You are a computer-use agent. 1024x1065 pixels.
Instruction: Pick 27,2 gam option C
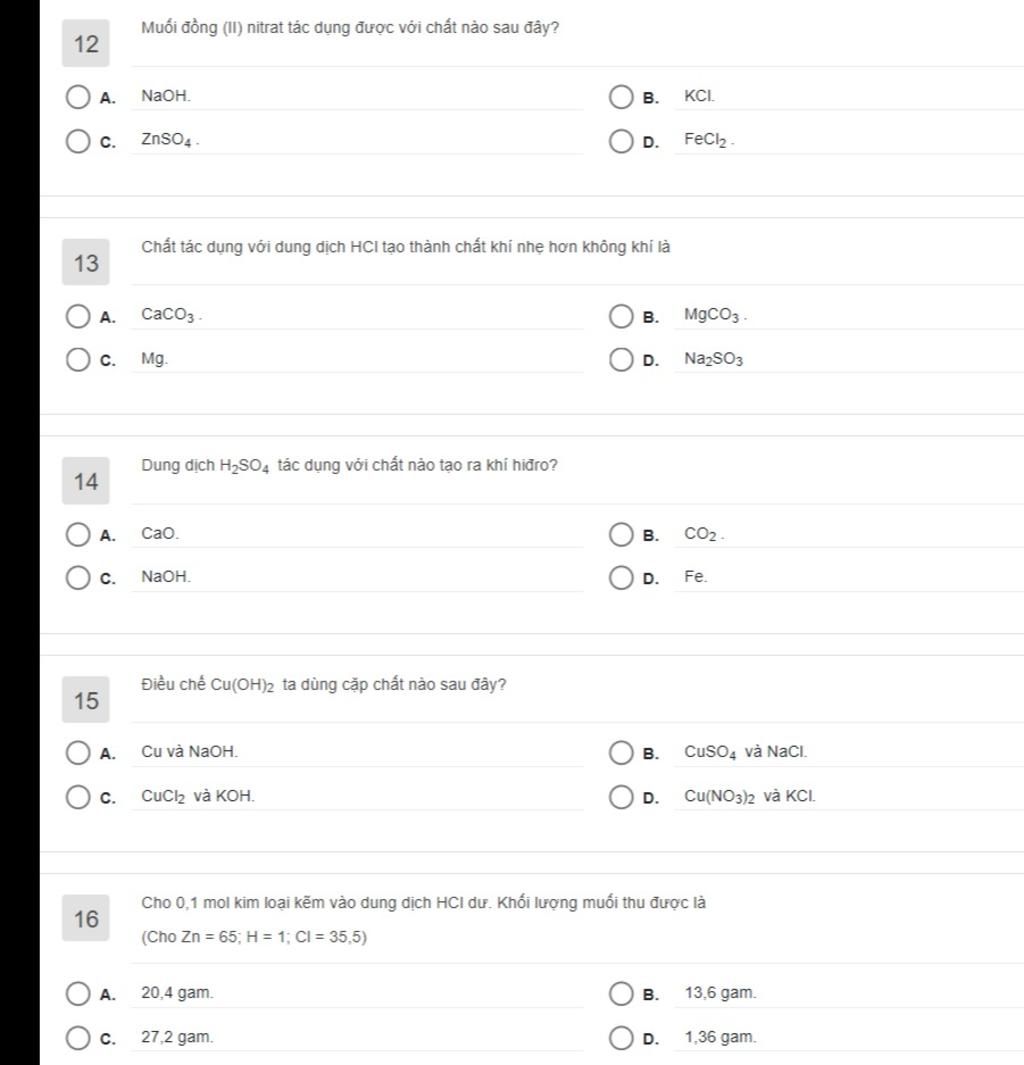click(x=78, y=1038)
